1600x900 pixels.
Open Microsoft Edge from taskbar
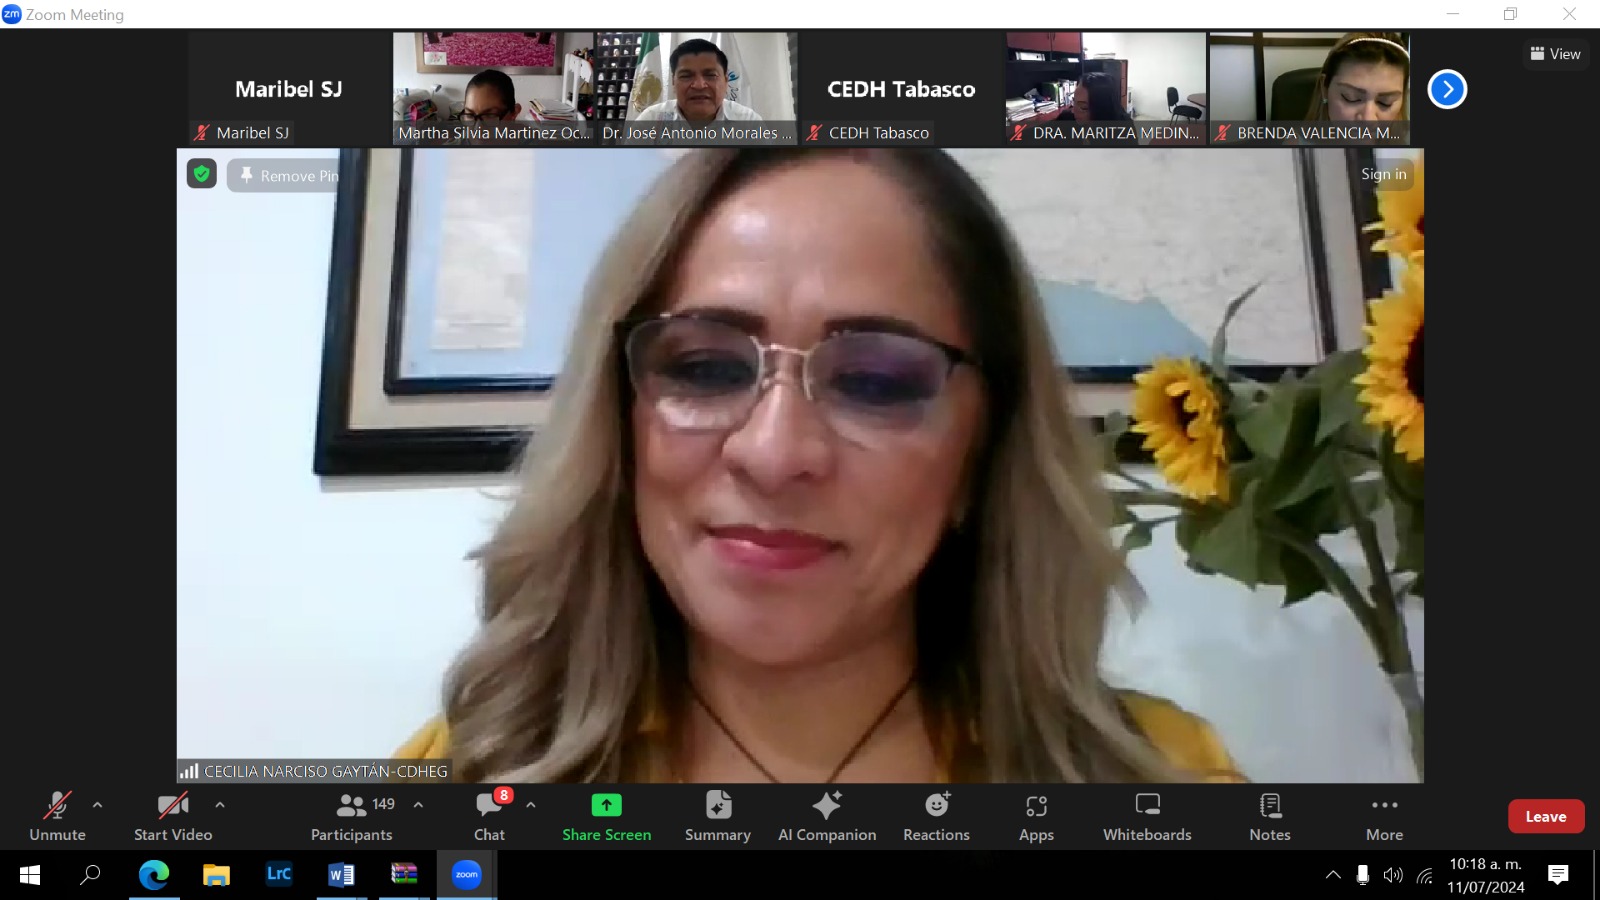(x=153, y=875)
